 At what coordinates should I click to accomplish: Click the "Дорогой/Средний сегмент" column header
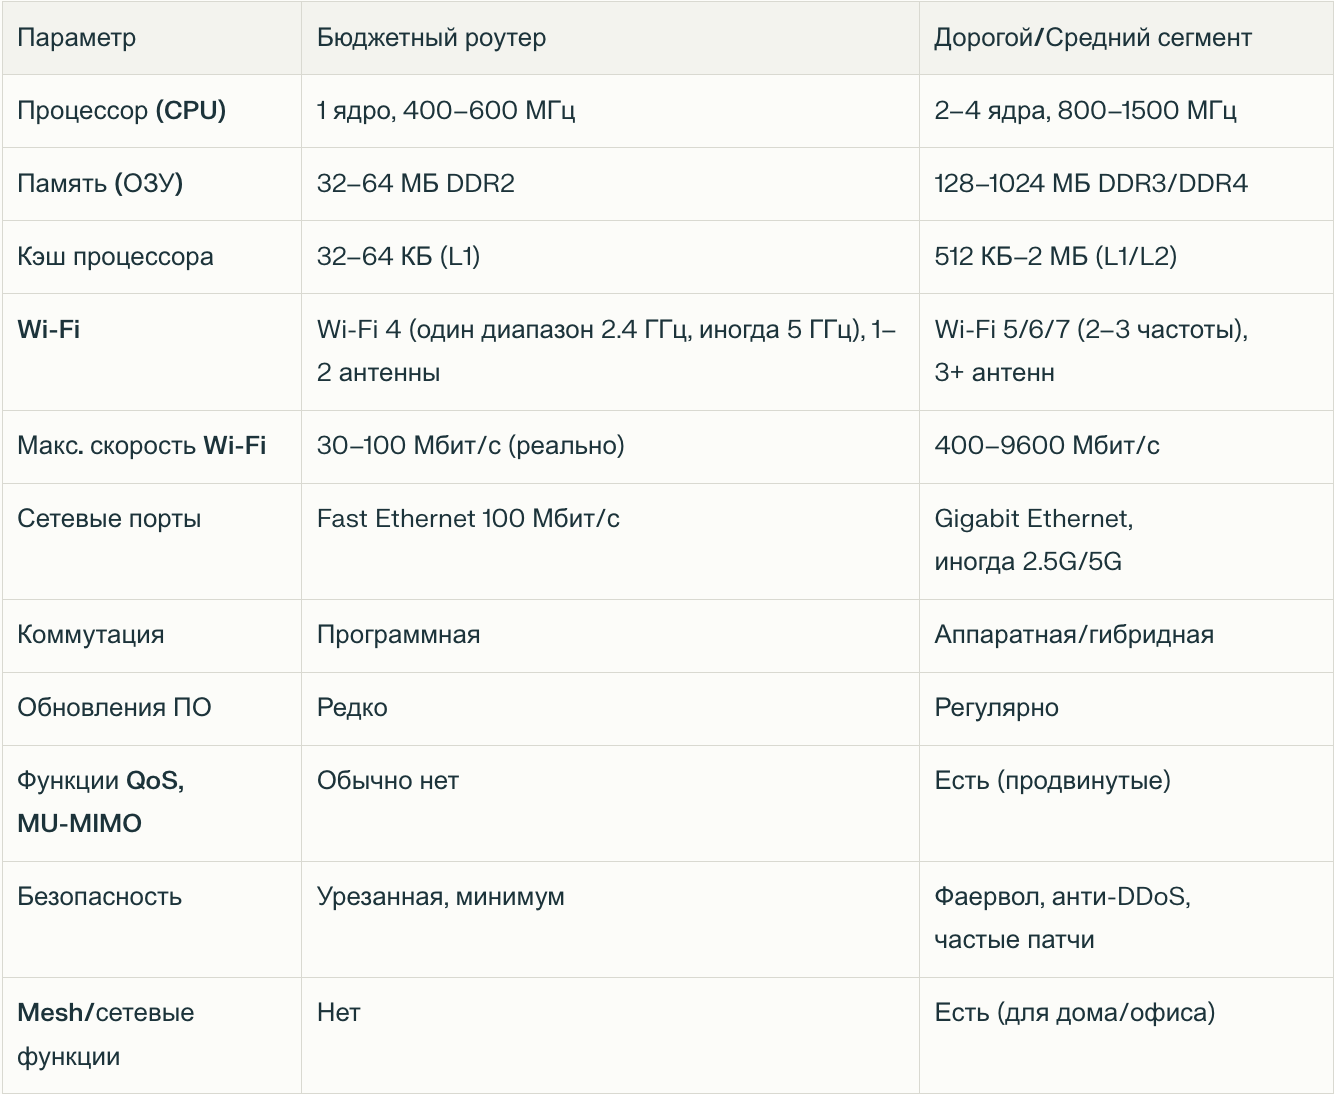[1092, 38]
